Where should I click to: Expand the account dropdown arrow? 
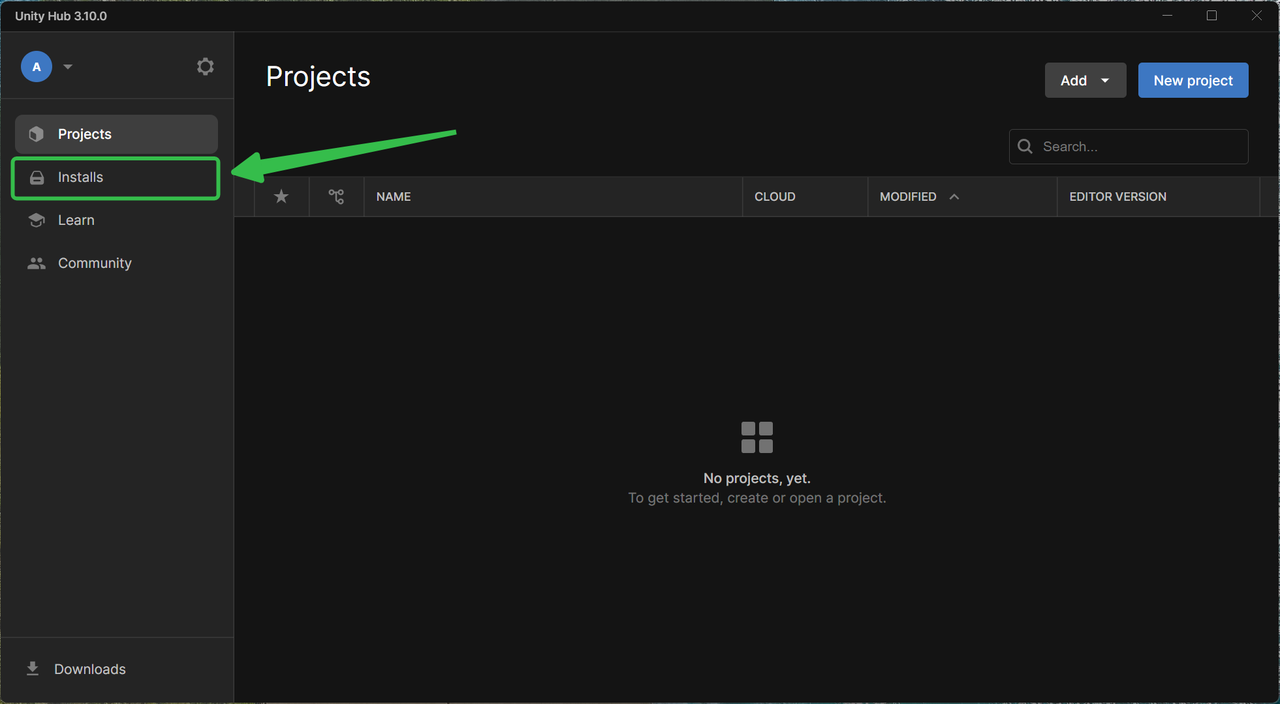(x=68, y=67)
